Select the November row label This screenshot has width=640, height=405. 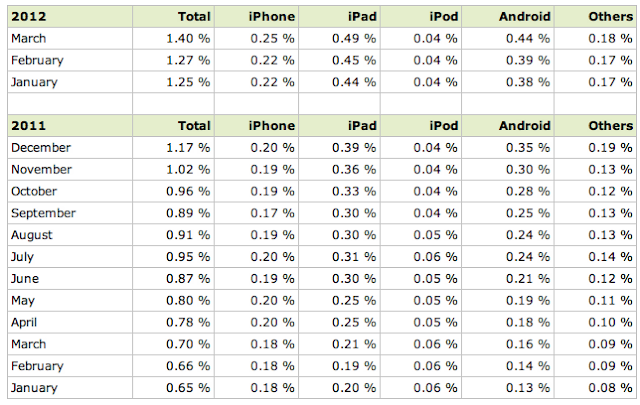point(41,170)
